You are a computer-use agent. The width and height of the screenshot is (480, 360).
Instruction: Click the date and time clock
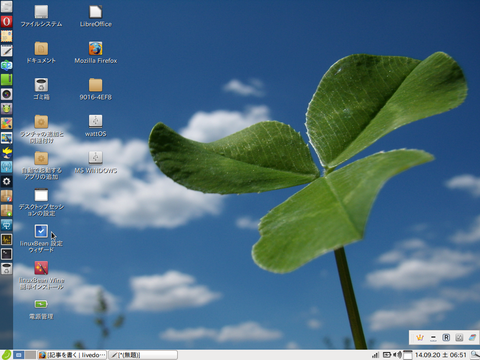440,355
